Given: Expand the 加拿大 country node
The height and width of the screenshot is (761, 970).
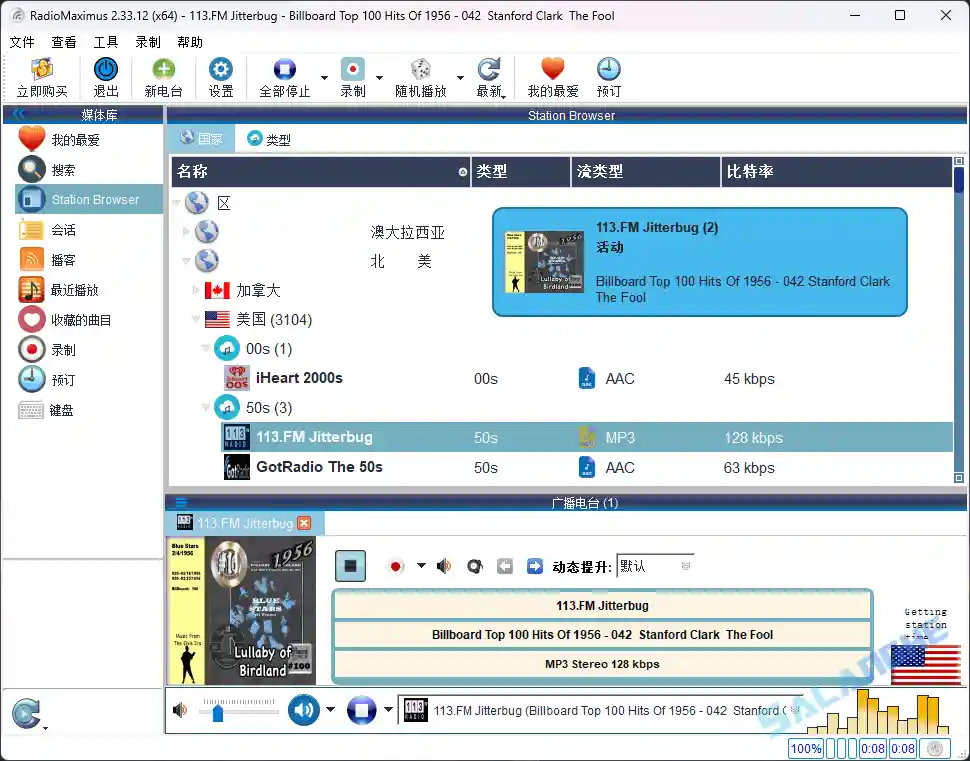Looking at the screenshot, I should coord(196,291).
